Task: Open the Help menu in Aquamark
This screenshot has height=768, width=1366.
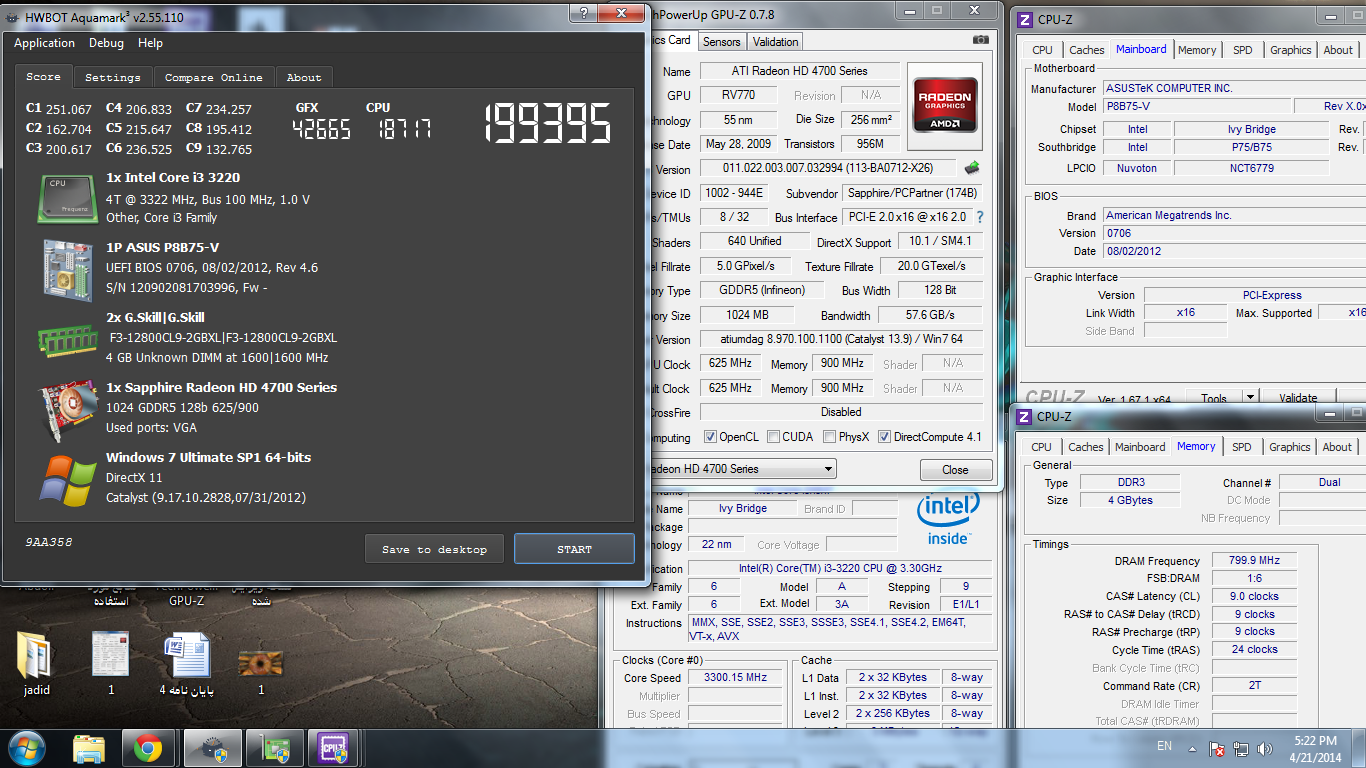Action: pos(150,43)
